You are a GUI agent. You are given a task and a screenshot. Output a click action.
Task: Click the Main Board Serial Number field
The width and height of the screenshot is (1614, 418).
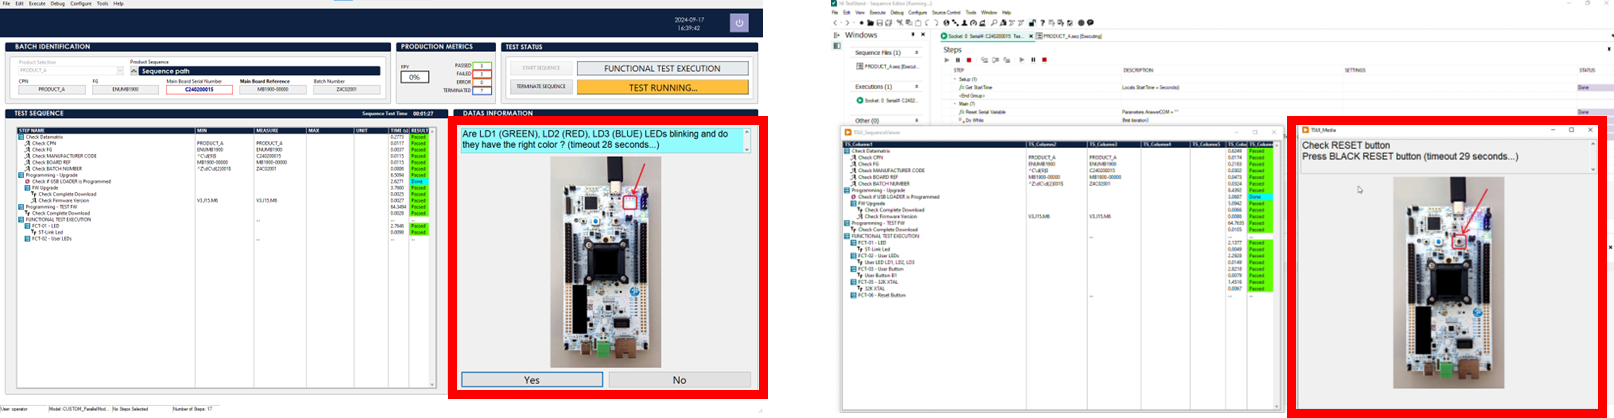[x=199, y=90]
